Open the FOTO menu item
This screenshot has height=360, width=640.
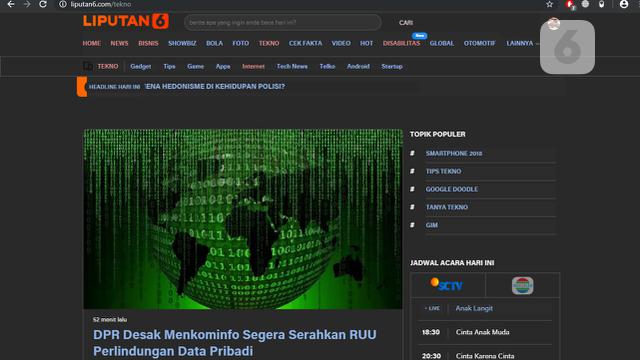click(240, 43)
